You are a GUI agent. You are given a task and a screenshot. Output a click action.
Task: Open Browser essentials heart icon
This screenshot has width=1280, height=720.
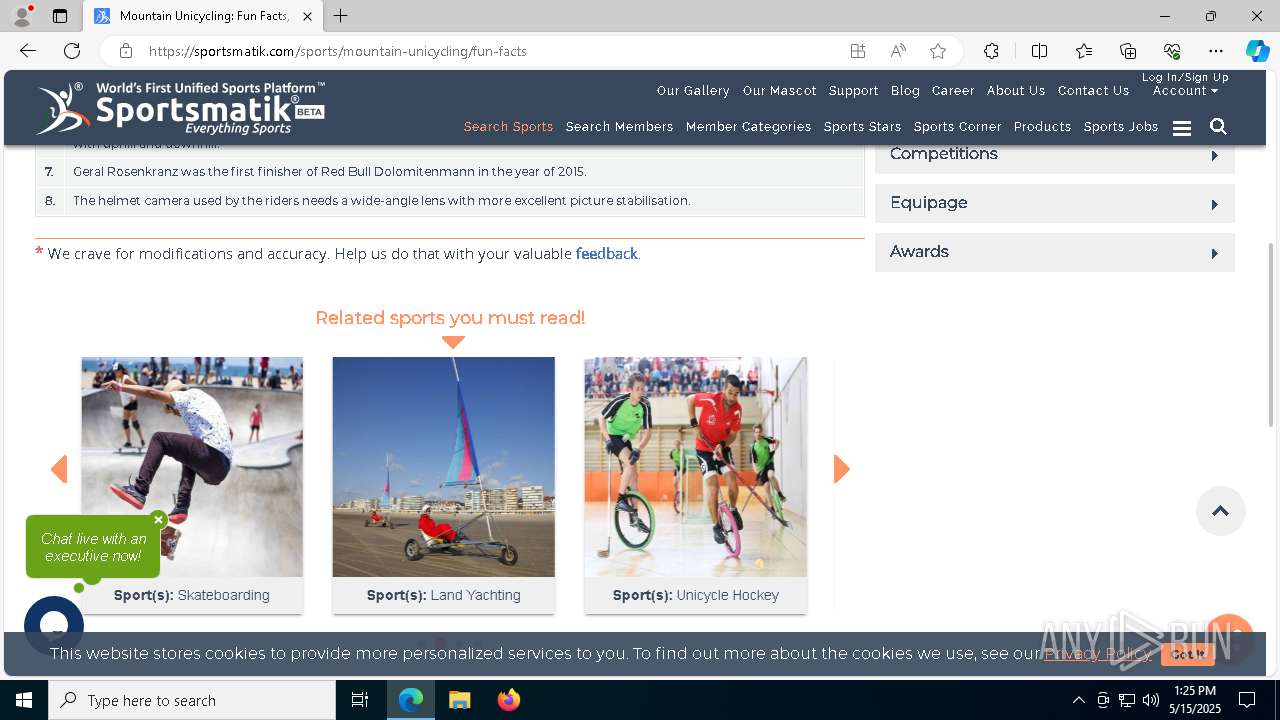pos(1172,51)
